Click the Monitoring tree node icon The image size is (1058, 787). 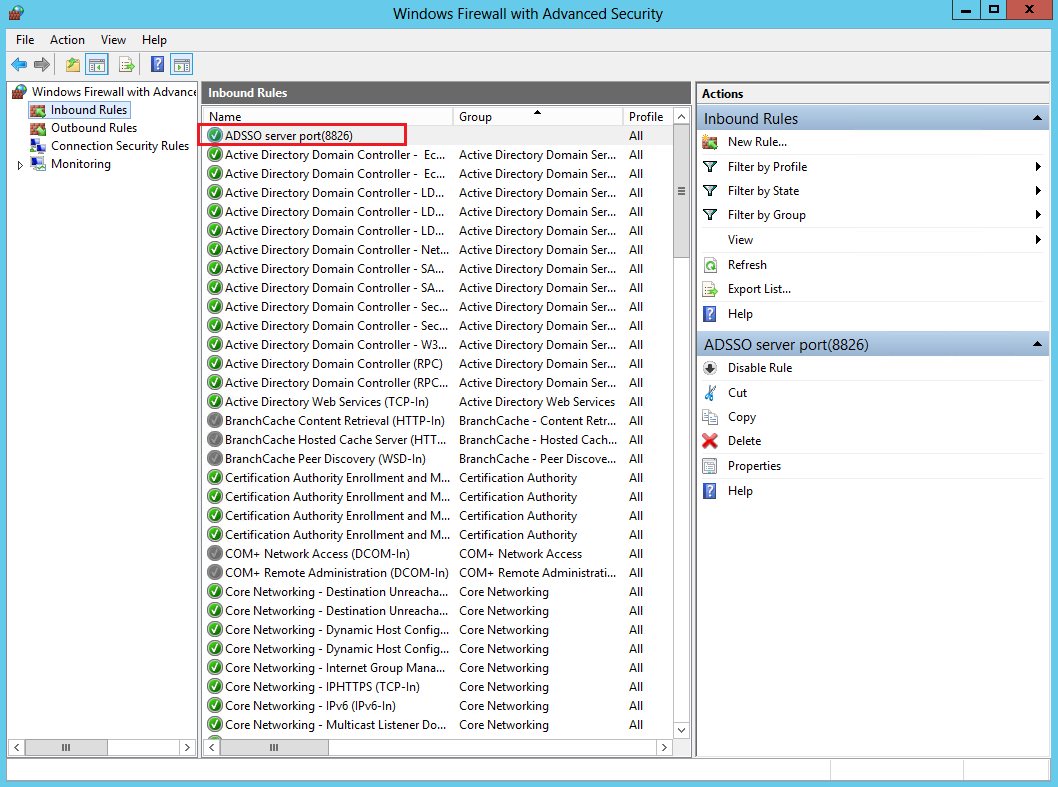click(x=38, y=164)
